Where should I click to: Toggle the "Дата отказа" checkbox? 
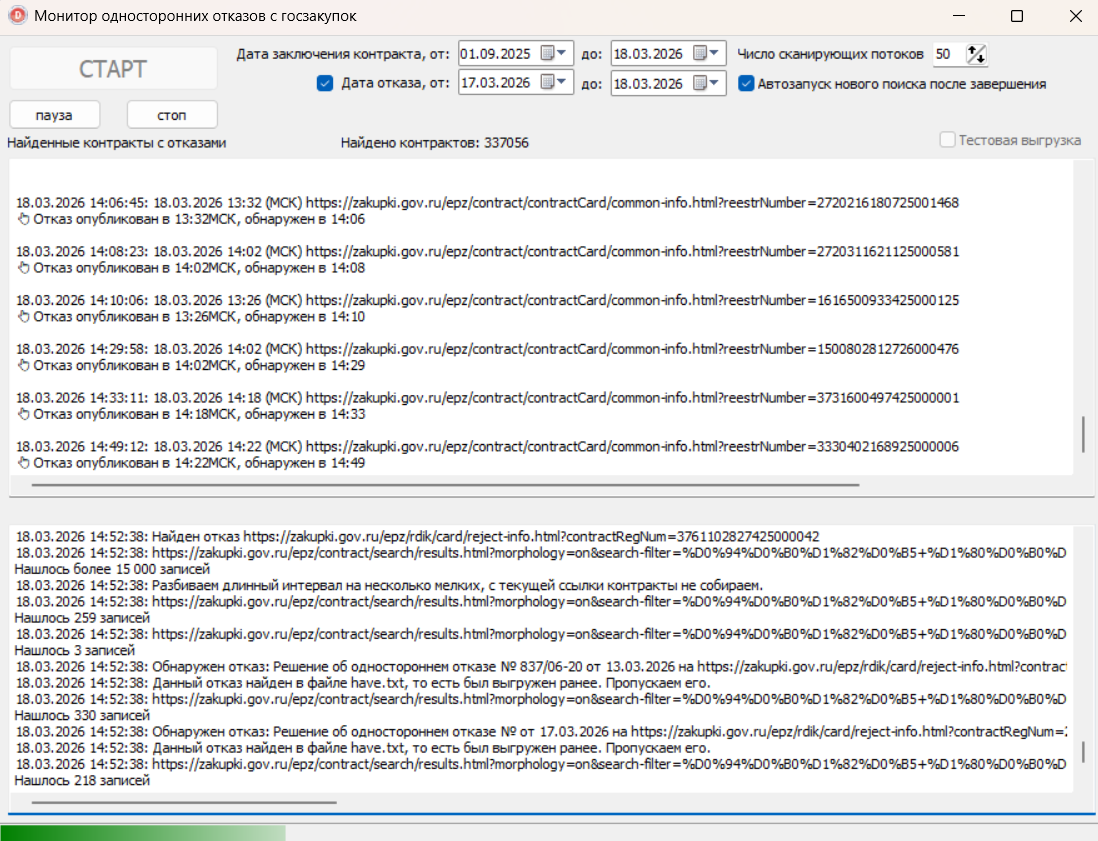[x=324, y=84]
